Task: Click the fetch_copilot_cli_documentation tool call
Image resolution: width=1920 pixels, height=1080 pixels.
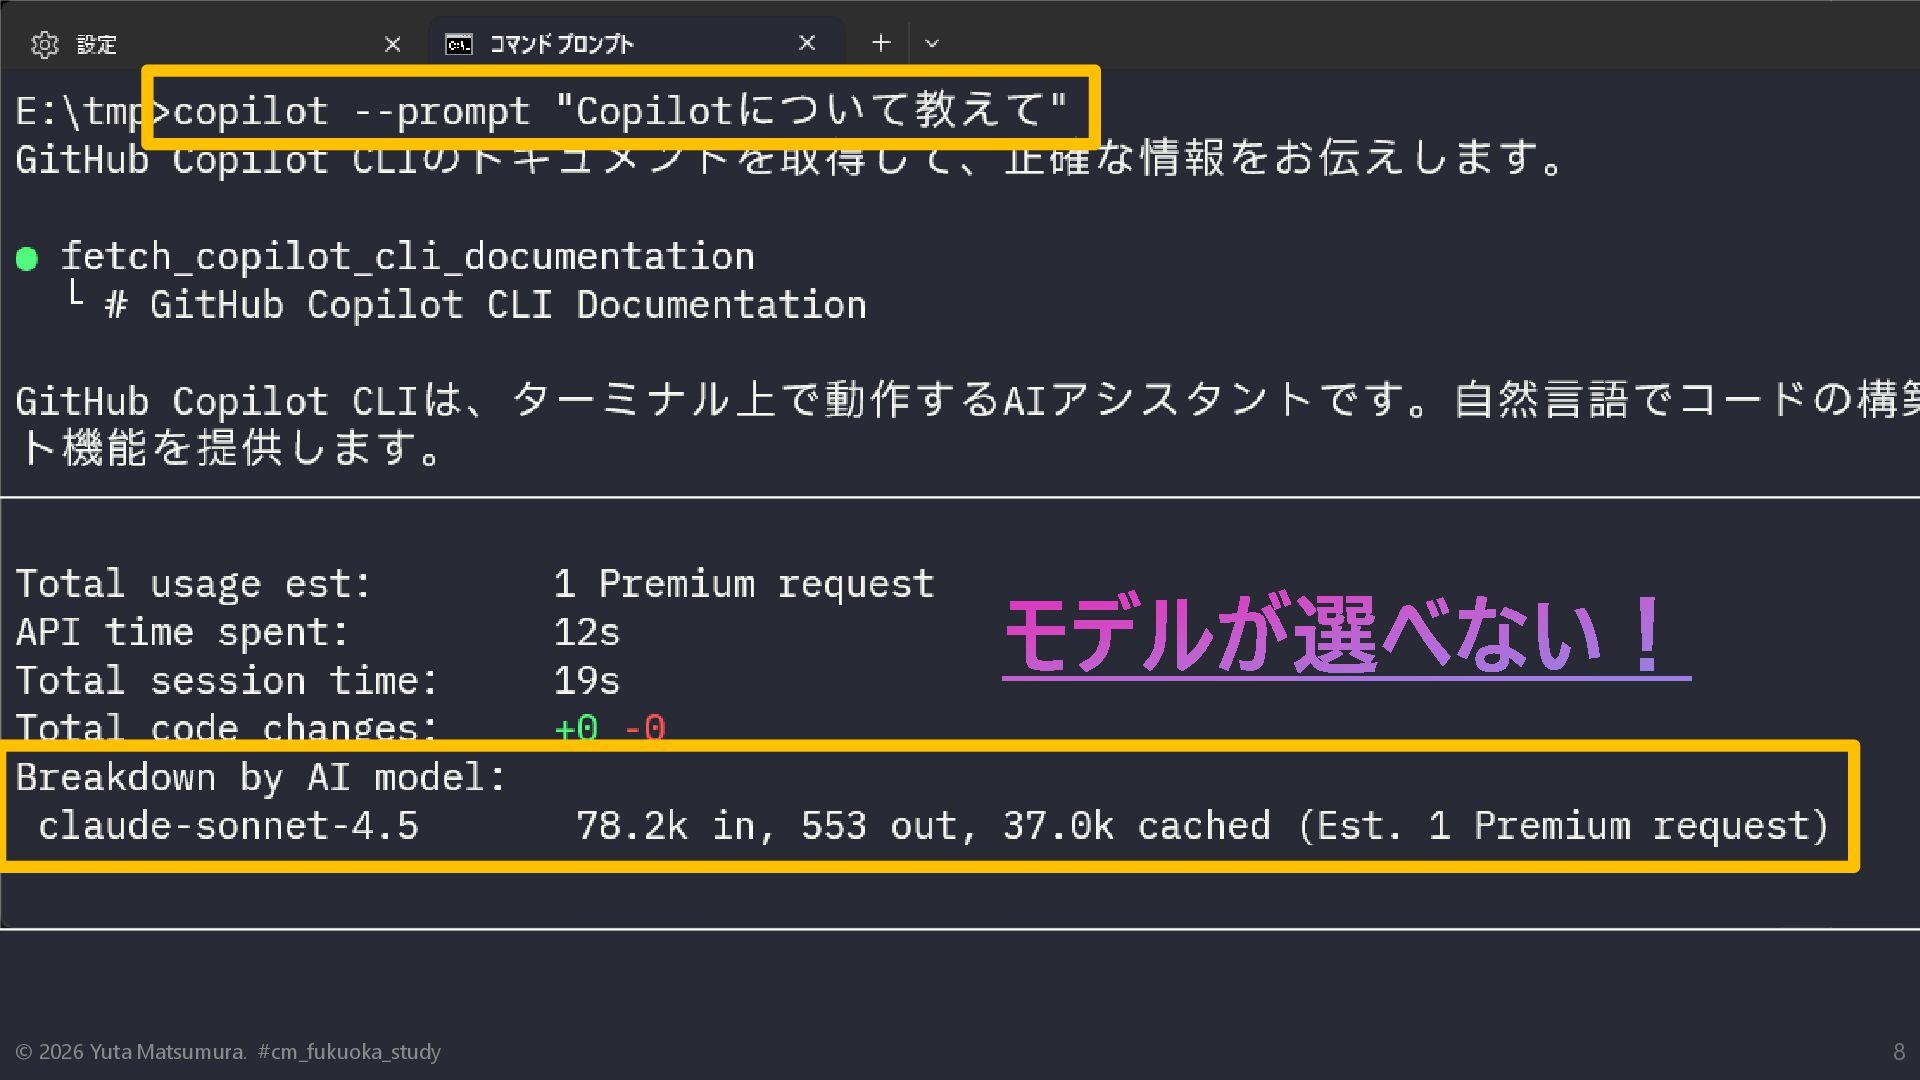Action: (x=408, y=257)
